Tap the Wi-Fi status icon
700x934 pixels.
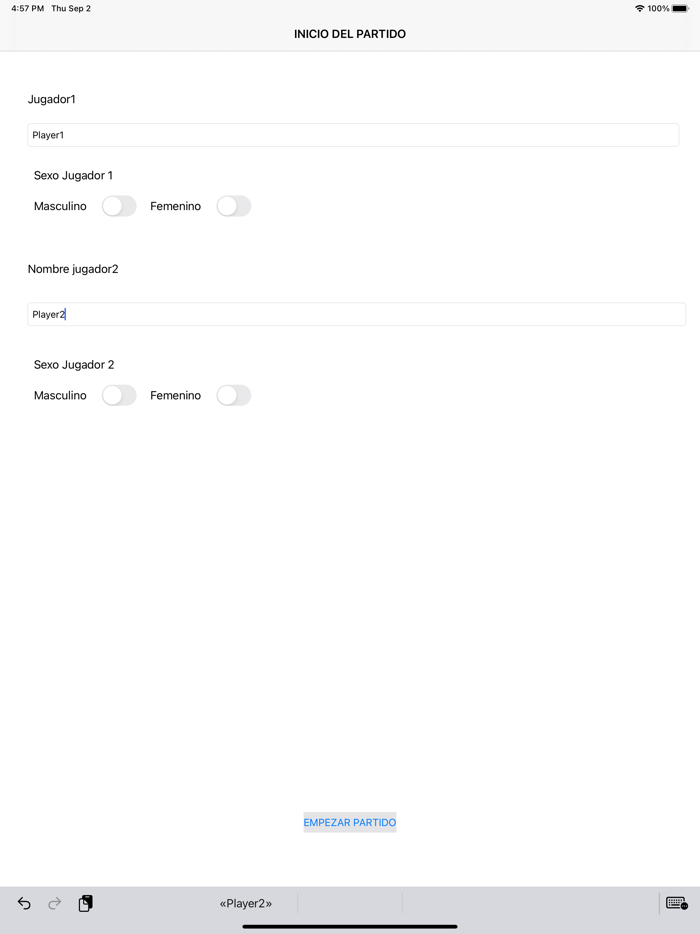pos(639,8)
